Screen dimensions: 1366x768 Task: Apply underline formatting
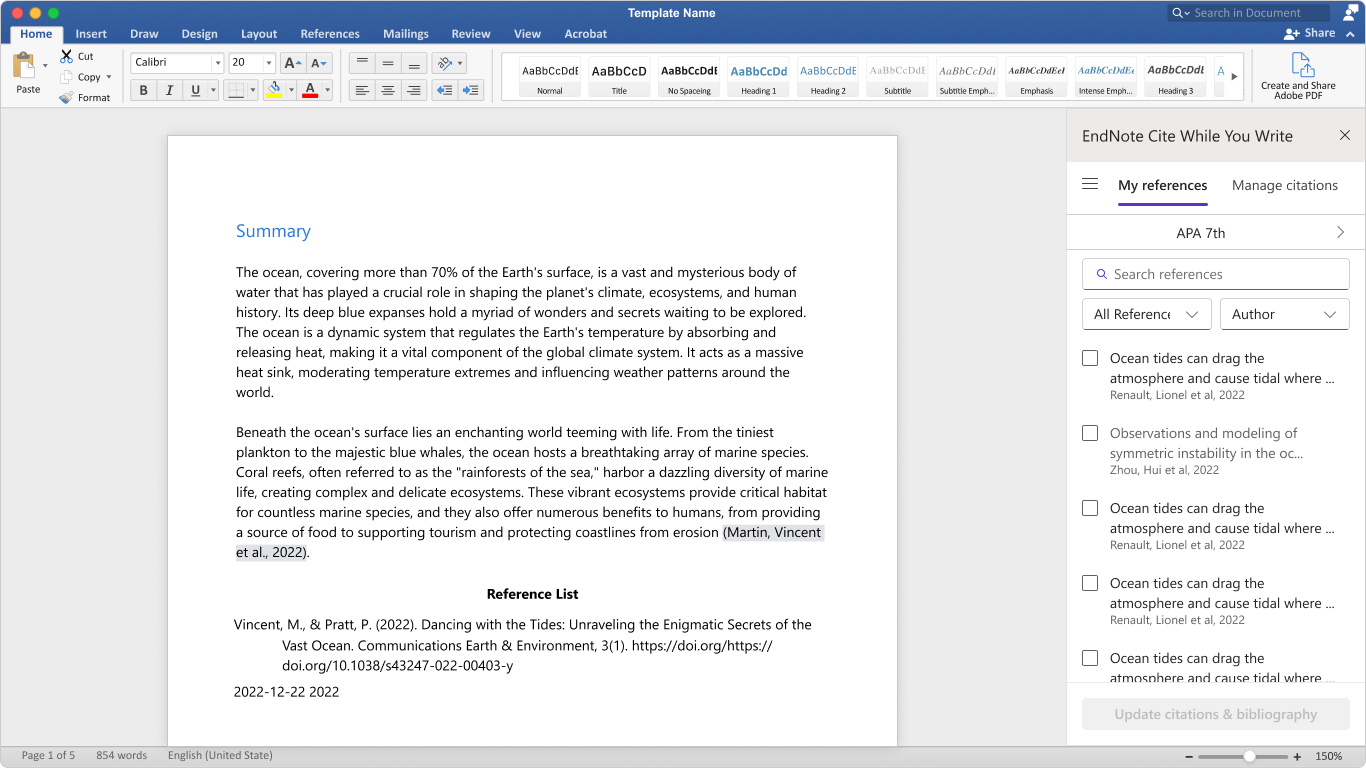click(196, 90)
